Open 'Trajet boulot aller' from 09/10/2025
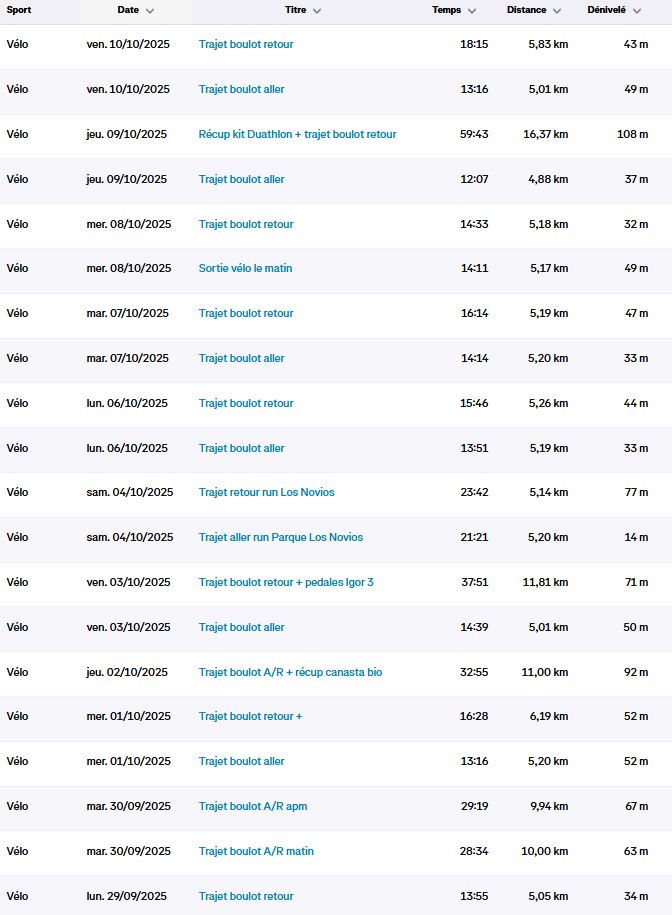The width and height of the screenshot is (672, 915). [241, 179]
